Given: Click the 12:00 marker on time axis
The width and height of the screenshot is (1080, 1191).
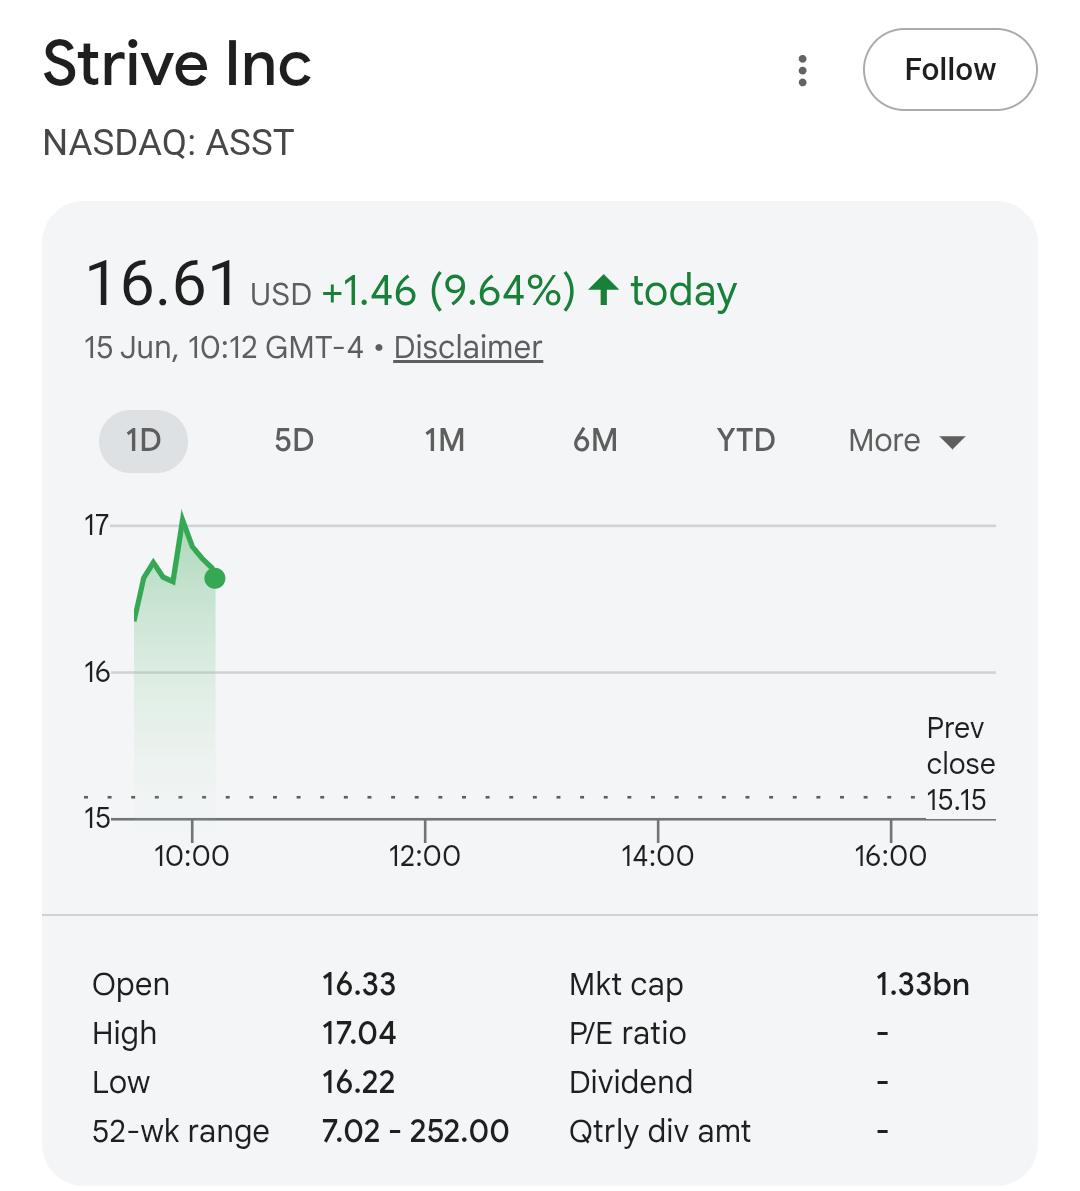Looking at the screenshot, I should tap(425, 855).
